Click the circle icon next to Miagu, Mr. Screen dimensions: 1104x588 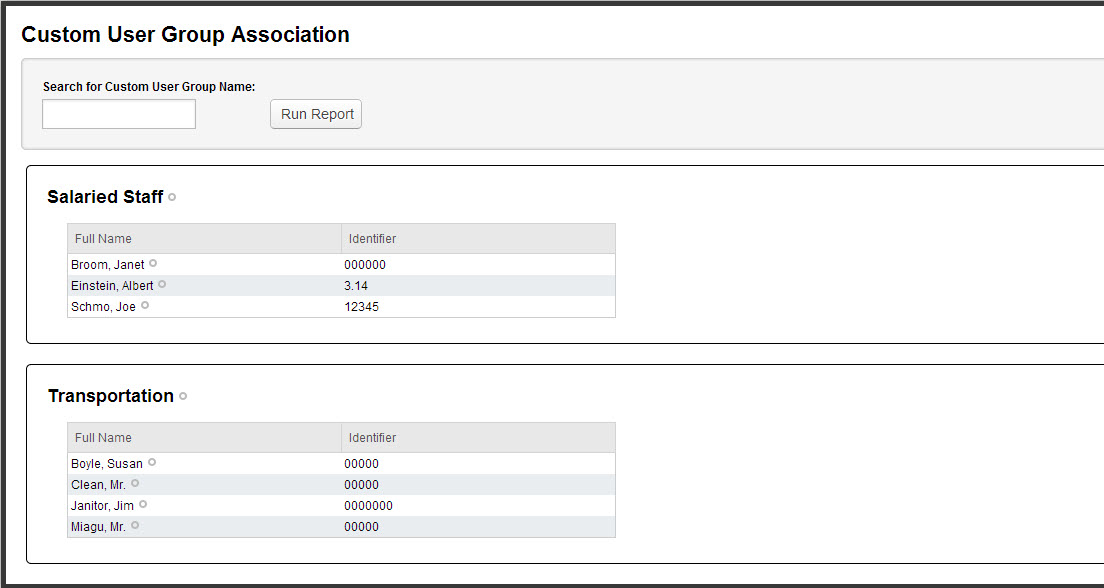(x=134, y=525)
